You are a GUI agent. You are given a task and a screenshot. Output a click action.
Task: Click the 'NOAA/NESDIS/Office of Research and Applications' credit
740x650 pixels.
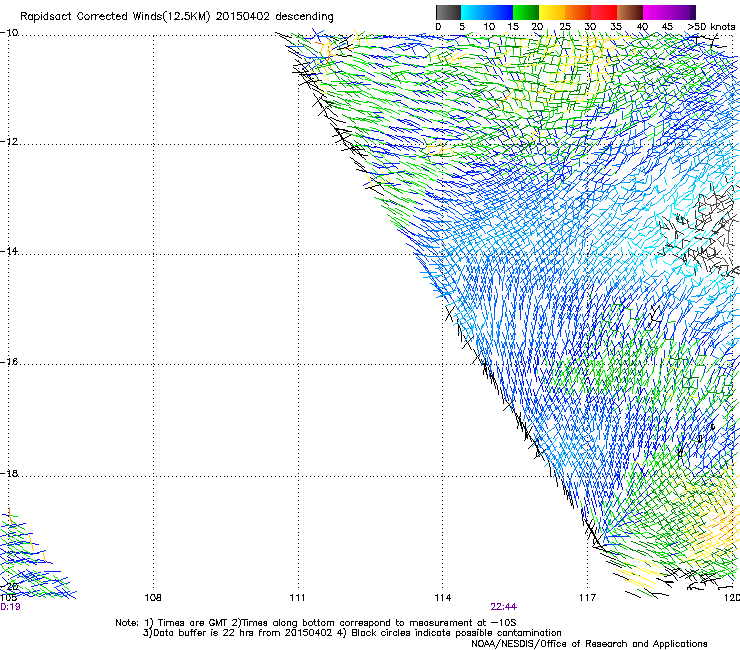click(589, 644)
